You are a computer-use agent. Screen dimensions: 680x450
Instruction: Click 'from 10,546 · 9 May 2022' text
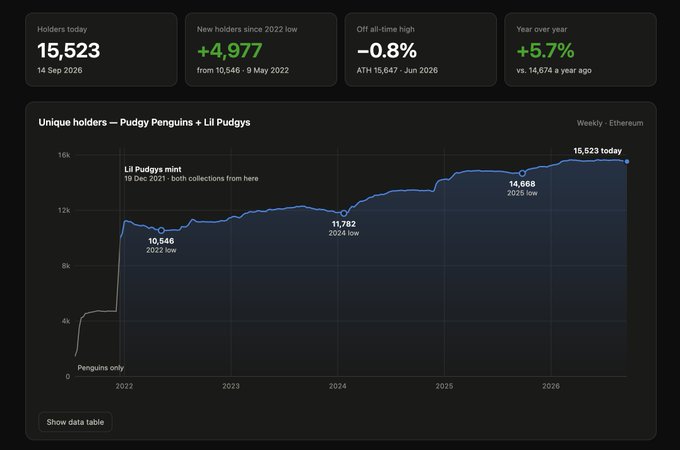pyautogui.click(x=243, y=70)
